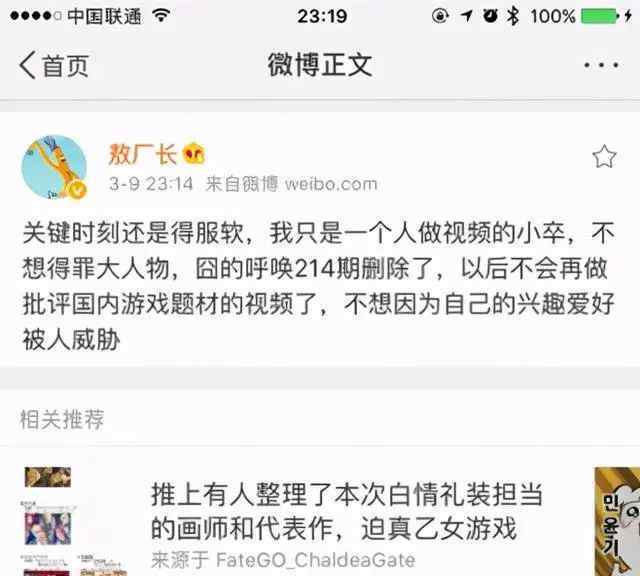Tap the battery indicator icon
The height and width of the screenshot is (576, 640).
(601, 16)
